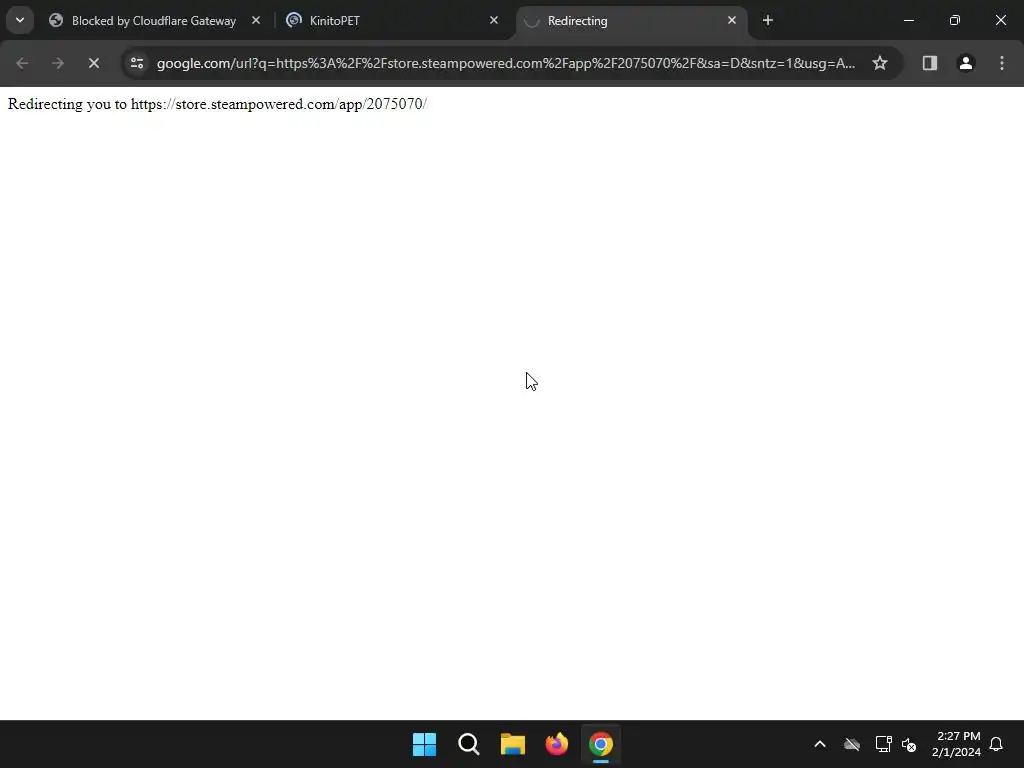Open Chrome's three-dot menu
Viewport: 1024px width, 768px height.
point(1002,63)
